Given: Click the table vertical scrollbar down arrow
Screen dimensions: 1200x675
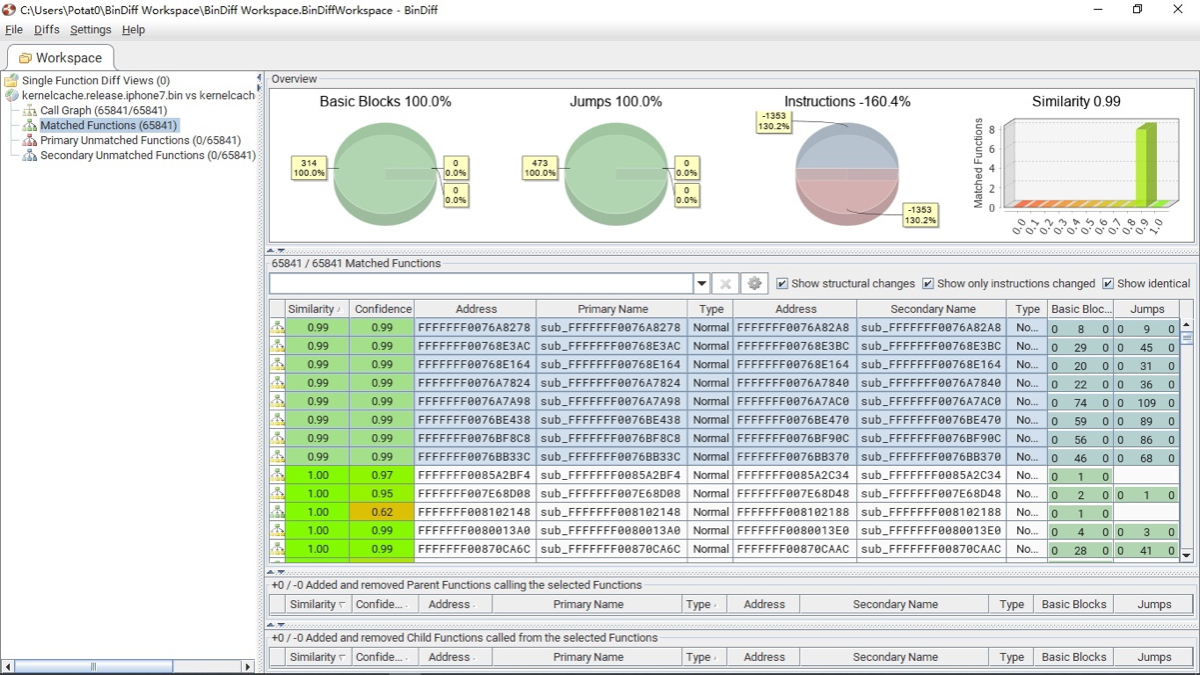Looking at the screenshot, I should pyautogui.click(x=1187, y=554).
